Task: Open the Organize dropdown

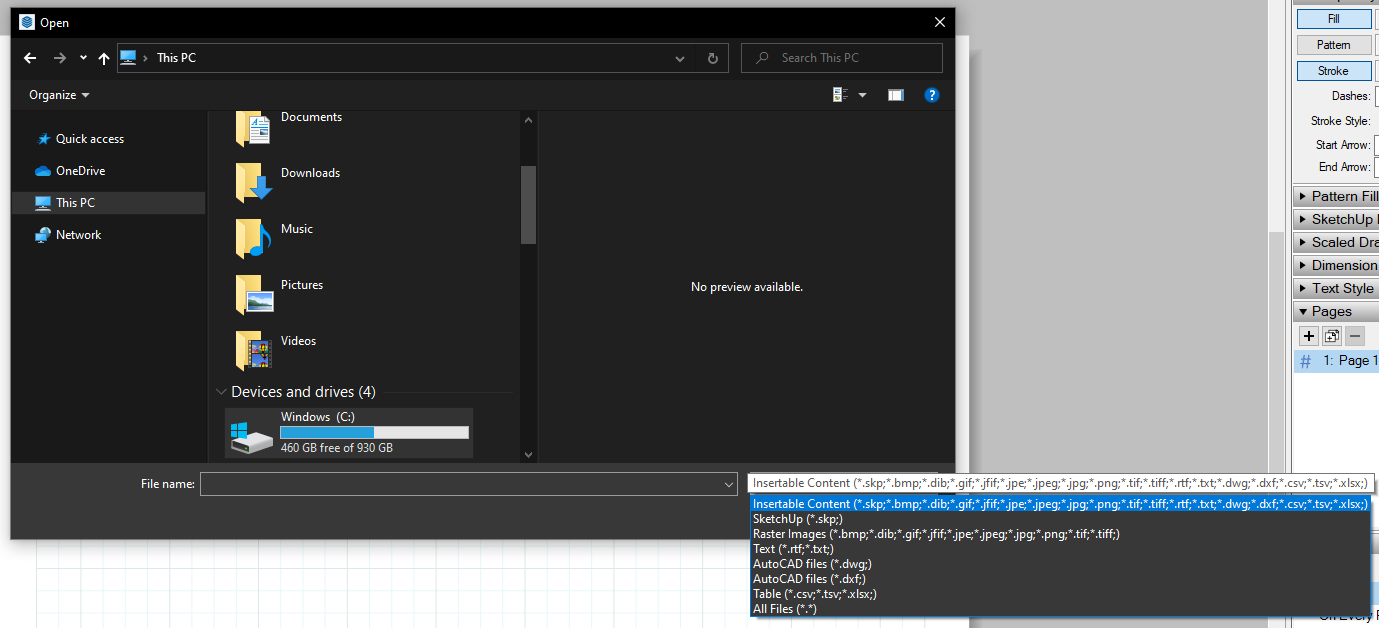Action: point(58,94)
